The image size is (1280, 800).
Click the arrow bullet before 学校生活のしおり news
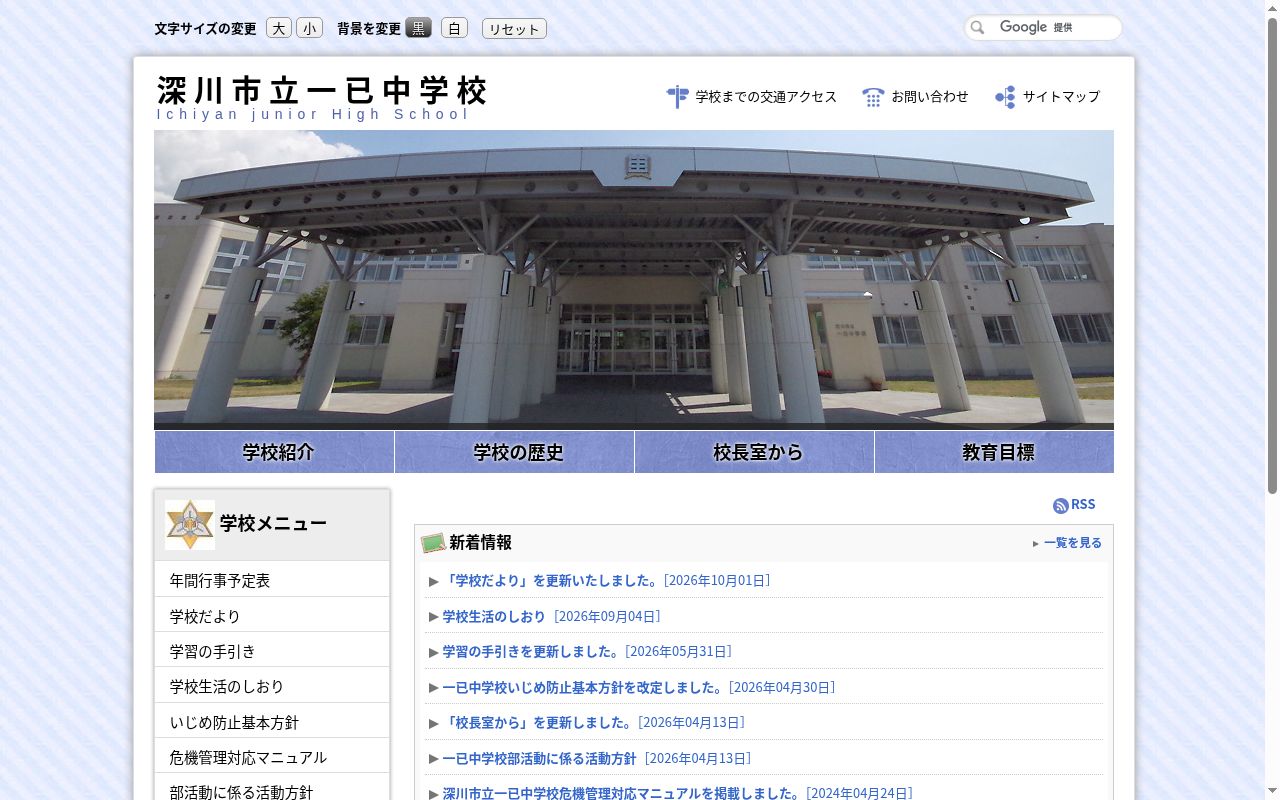434,617
